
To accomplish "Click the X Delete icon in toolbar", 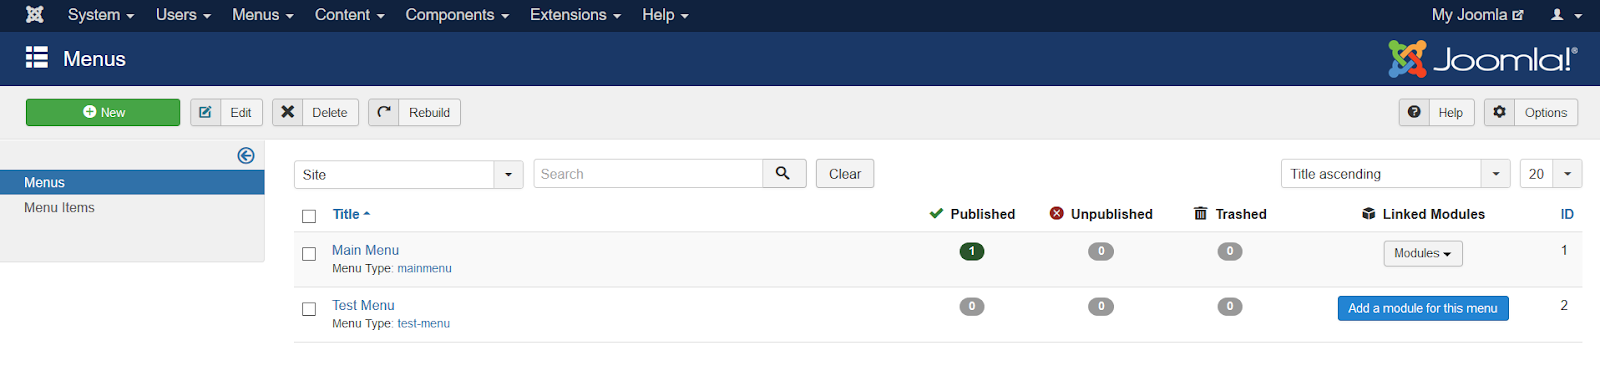I will point(287,112).
